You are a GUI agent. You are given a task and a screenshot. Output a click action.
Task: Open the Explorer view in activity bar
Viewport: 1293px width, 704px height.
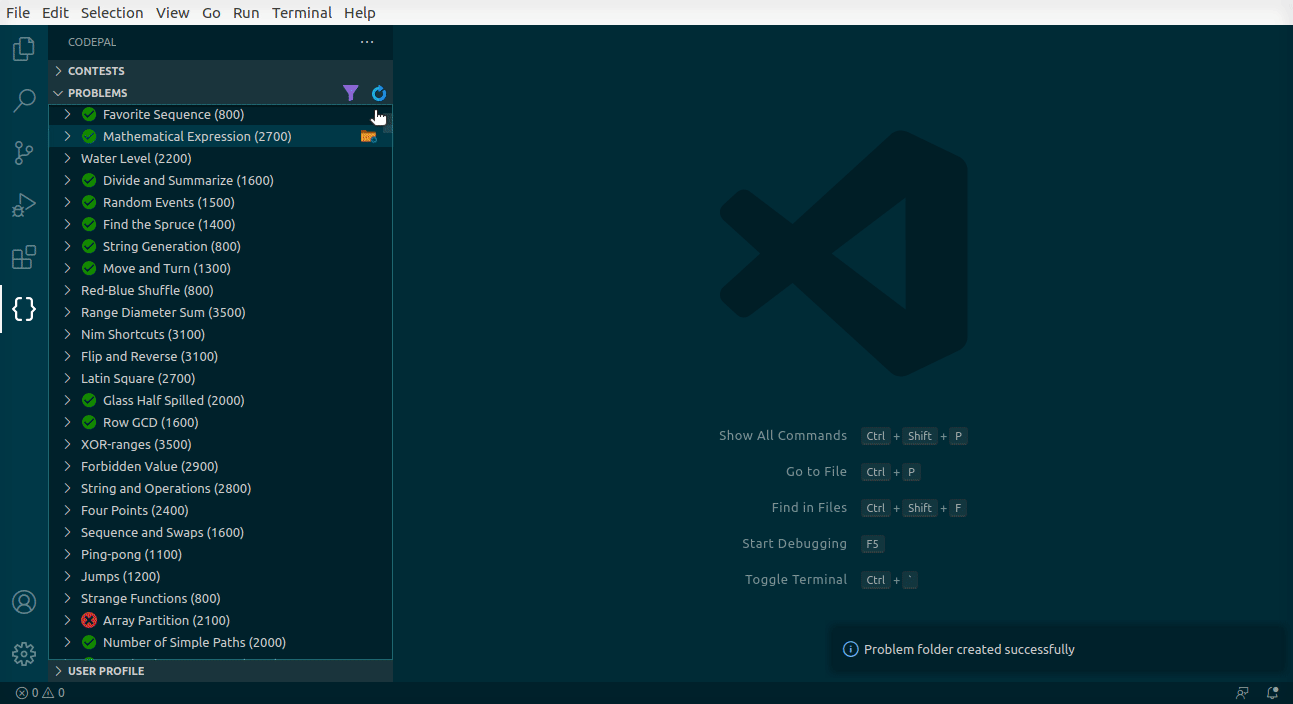click(x=24, y=49)
